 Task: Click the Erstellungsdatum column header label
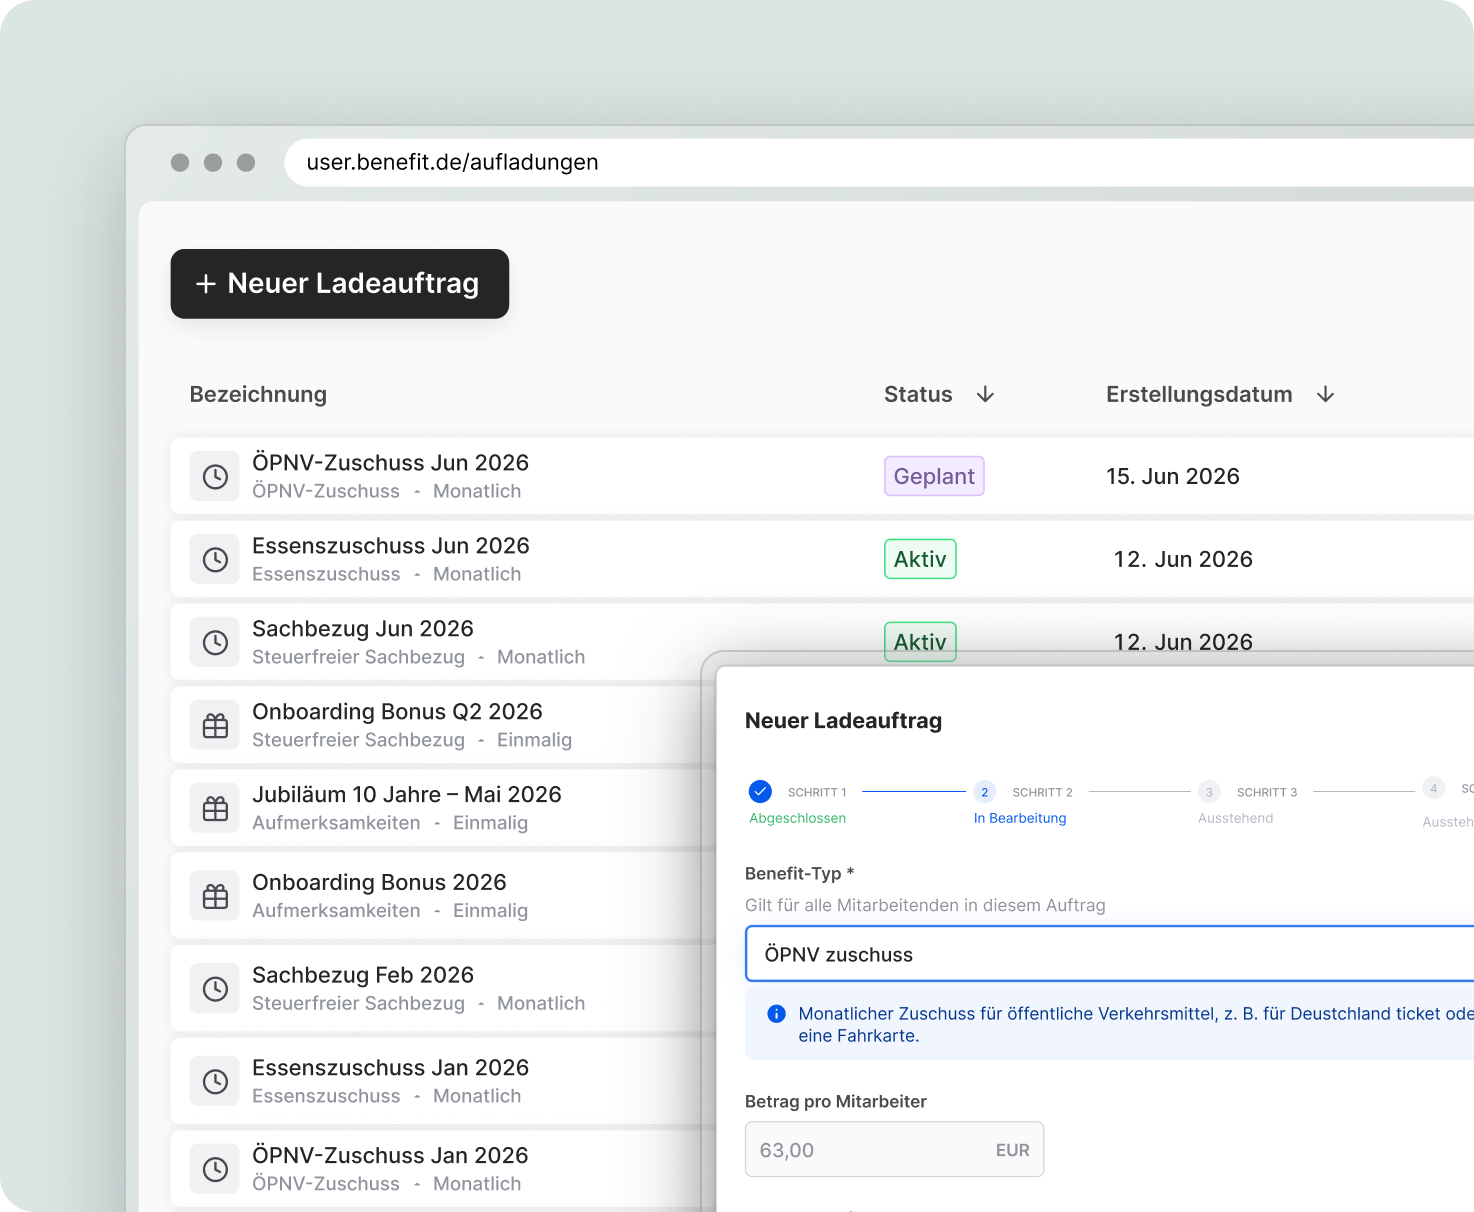pyautogui.click(x=1199, y=394)
